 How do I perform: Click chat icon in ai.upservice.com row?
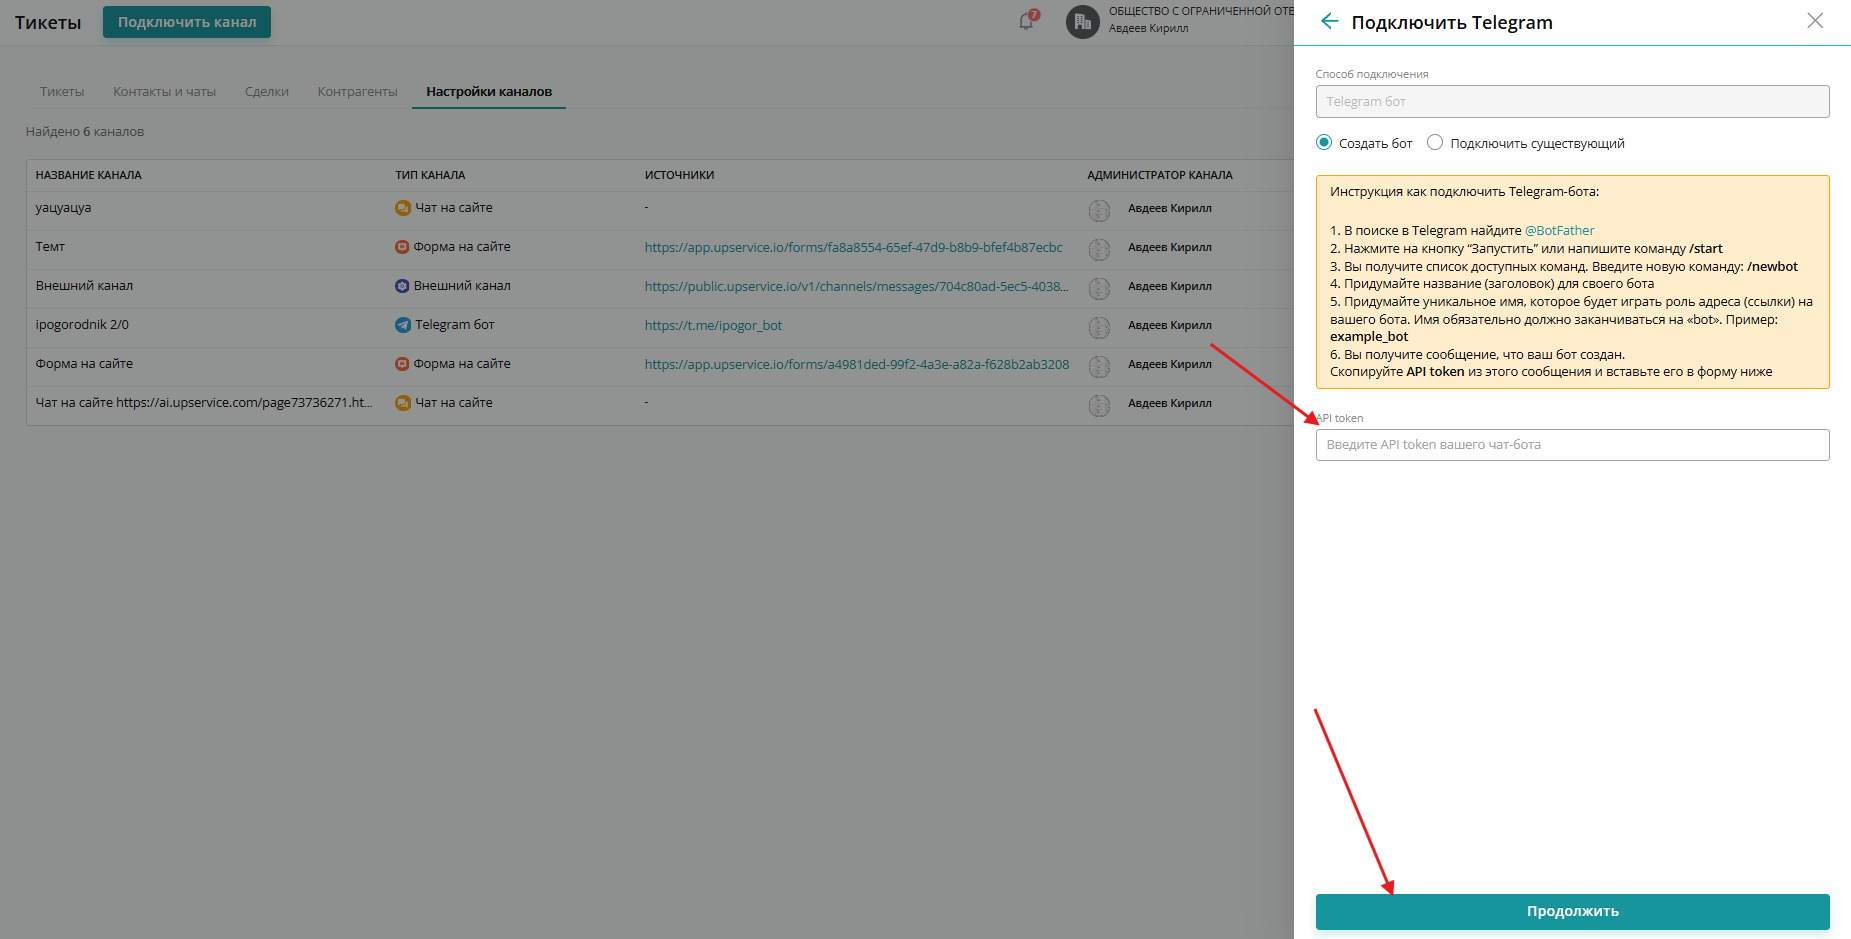coord(403,403)
